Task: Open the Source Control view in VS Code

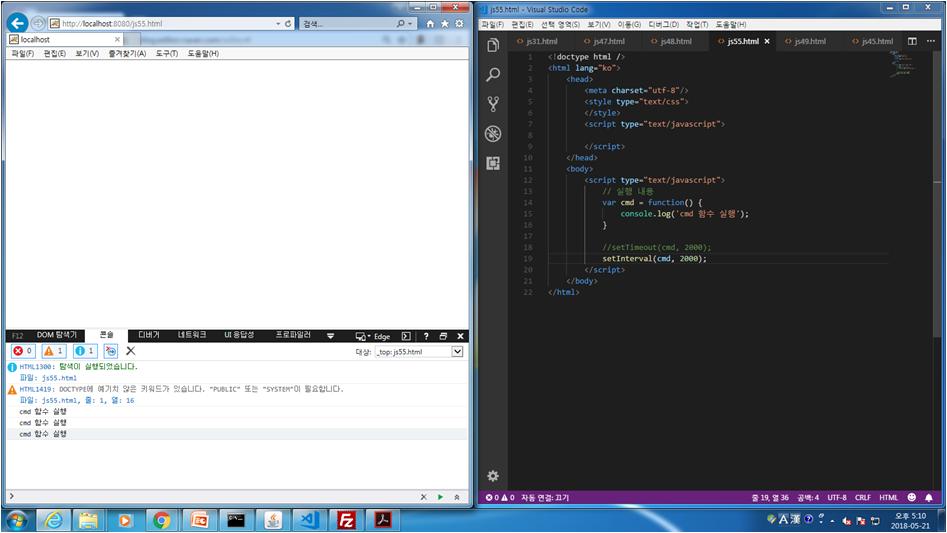Action: click(493, 104)
